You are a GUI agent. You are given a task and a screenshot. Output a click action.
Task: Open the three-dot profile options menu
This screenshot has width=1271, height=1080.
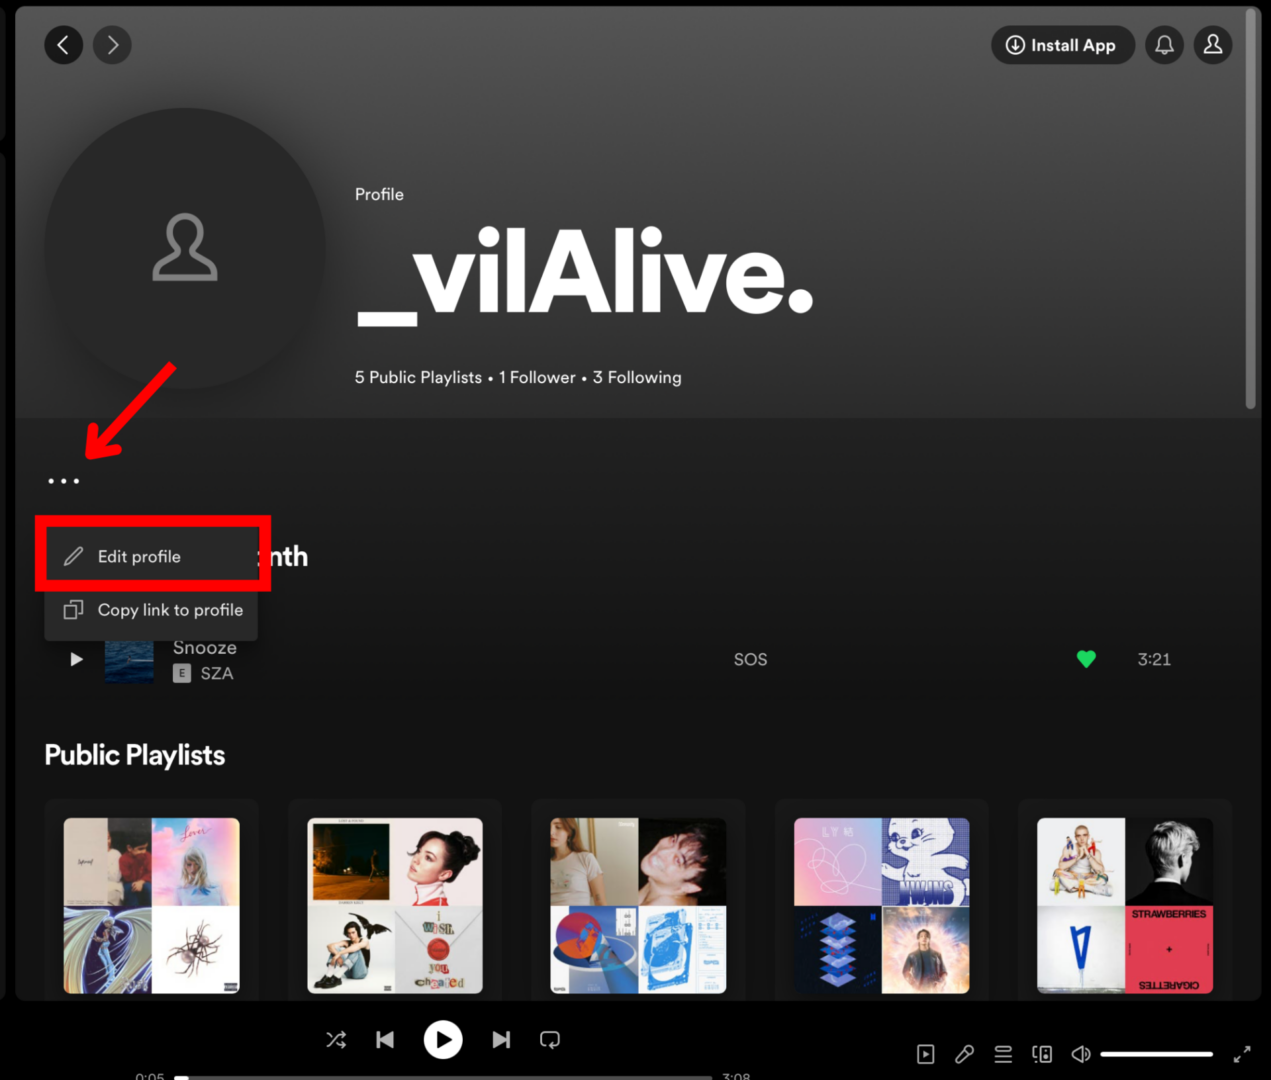point(63,480)
